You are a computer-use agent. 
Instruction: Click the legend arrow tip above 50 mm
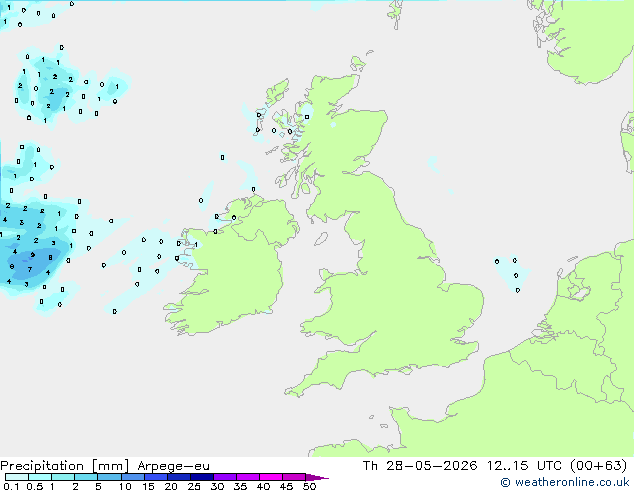(317, 477)
